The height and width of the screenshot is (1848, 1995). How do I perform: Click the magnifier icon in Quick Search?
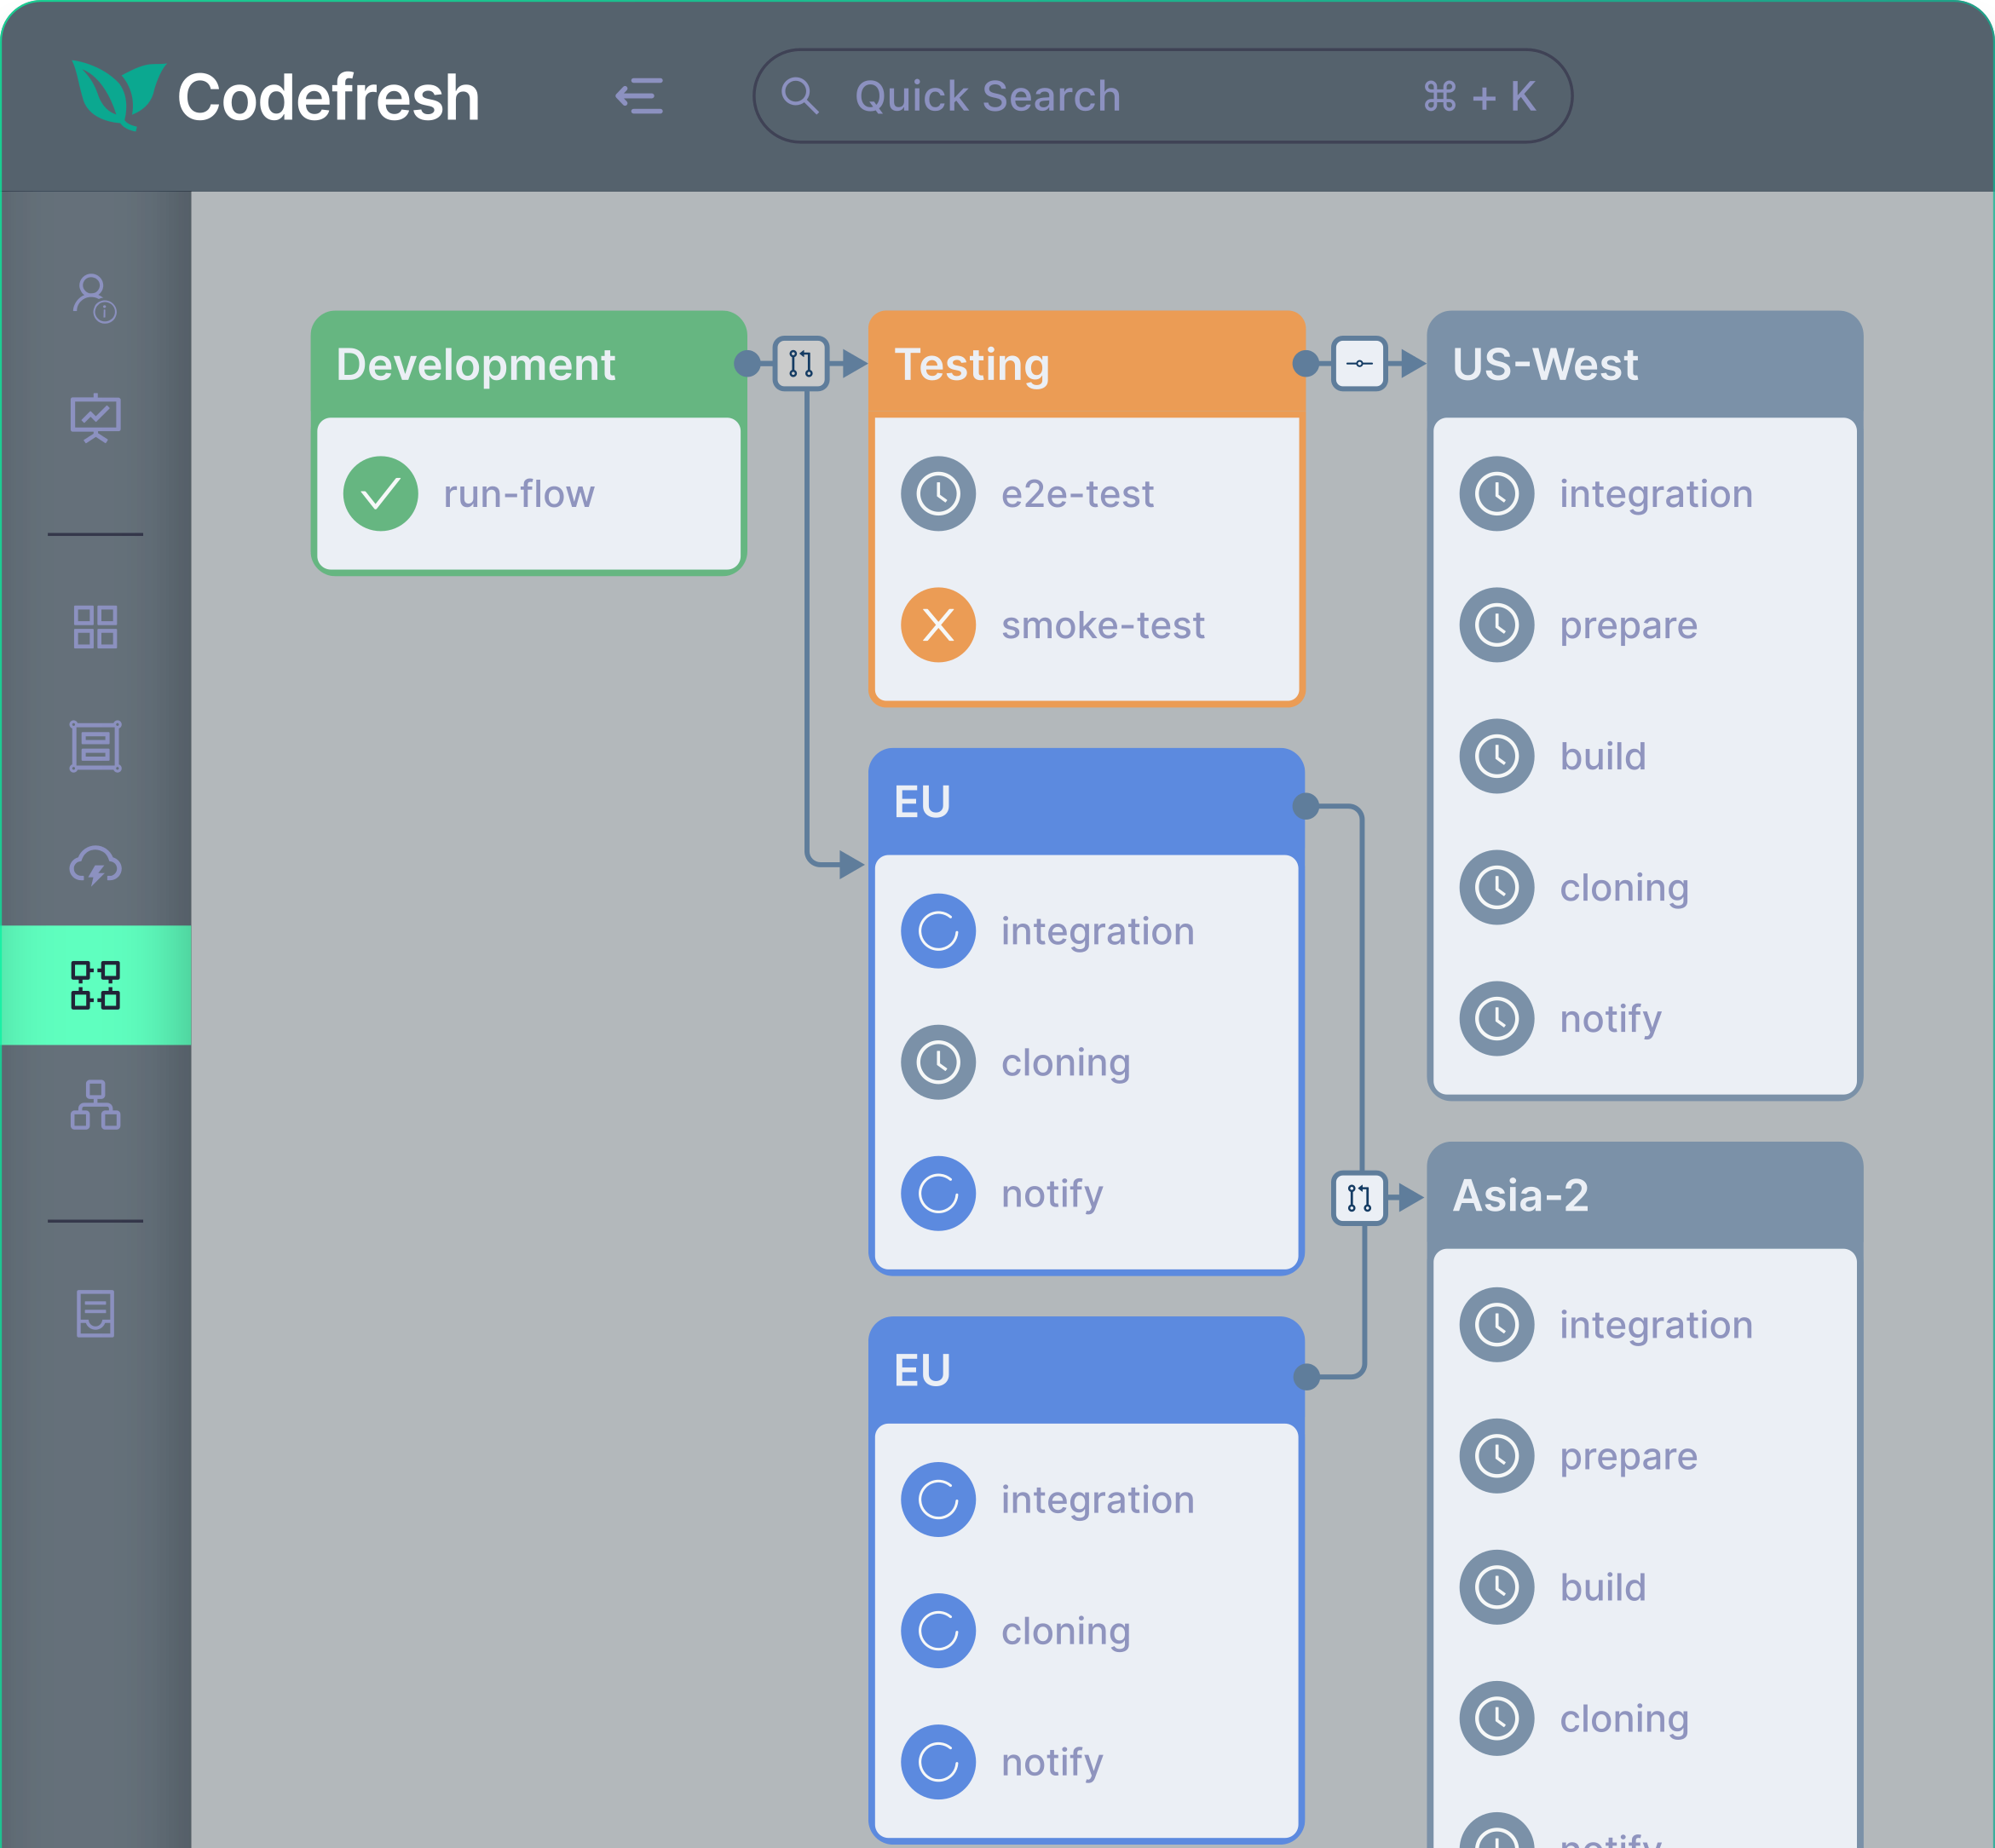point(800,96)
